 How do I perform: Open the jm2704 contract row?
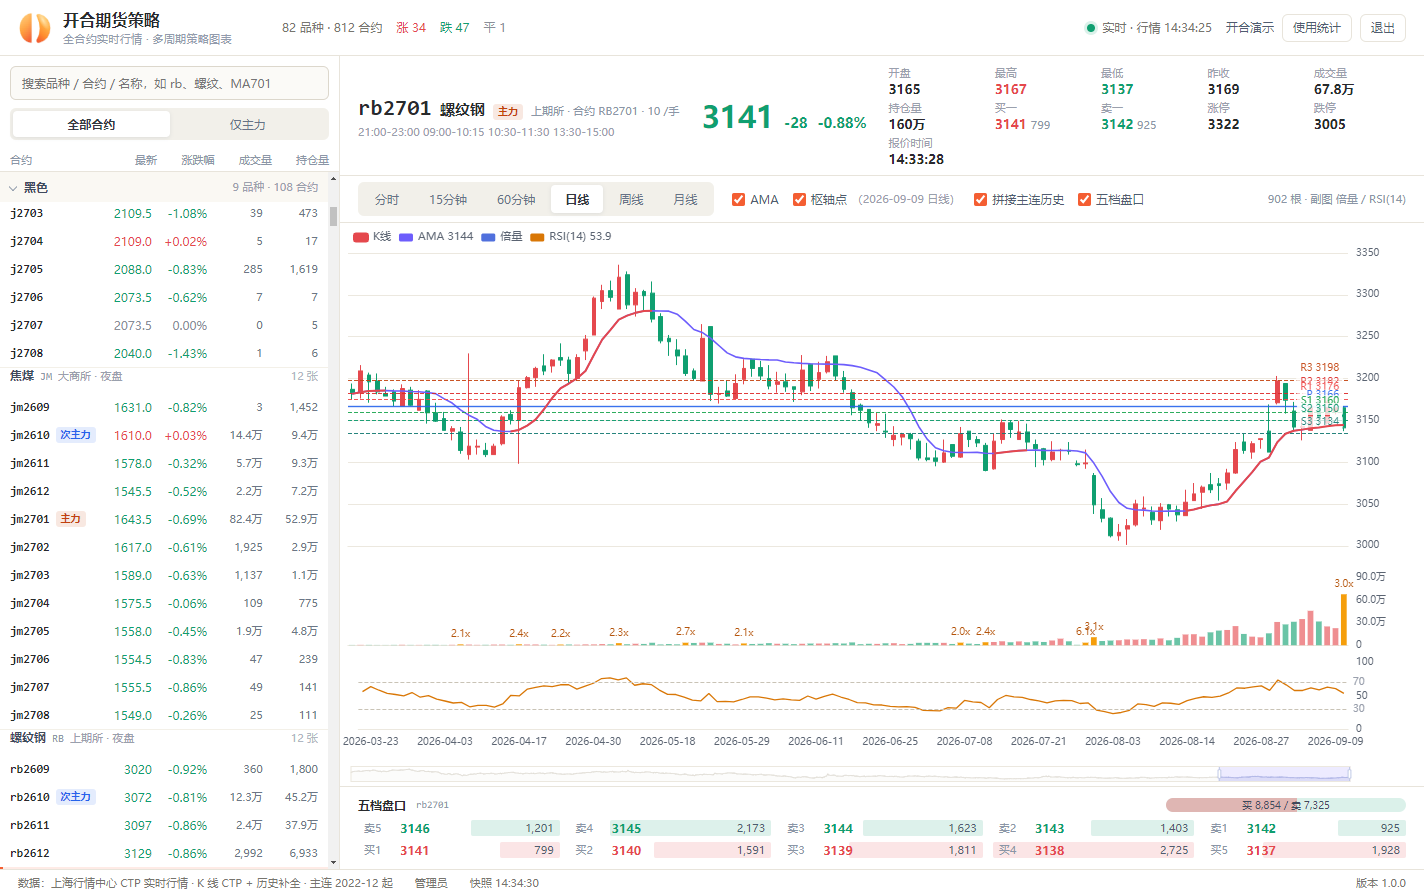165,603
